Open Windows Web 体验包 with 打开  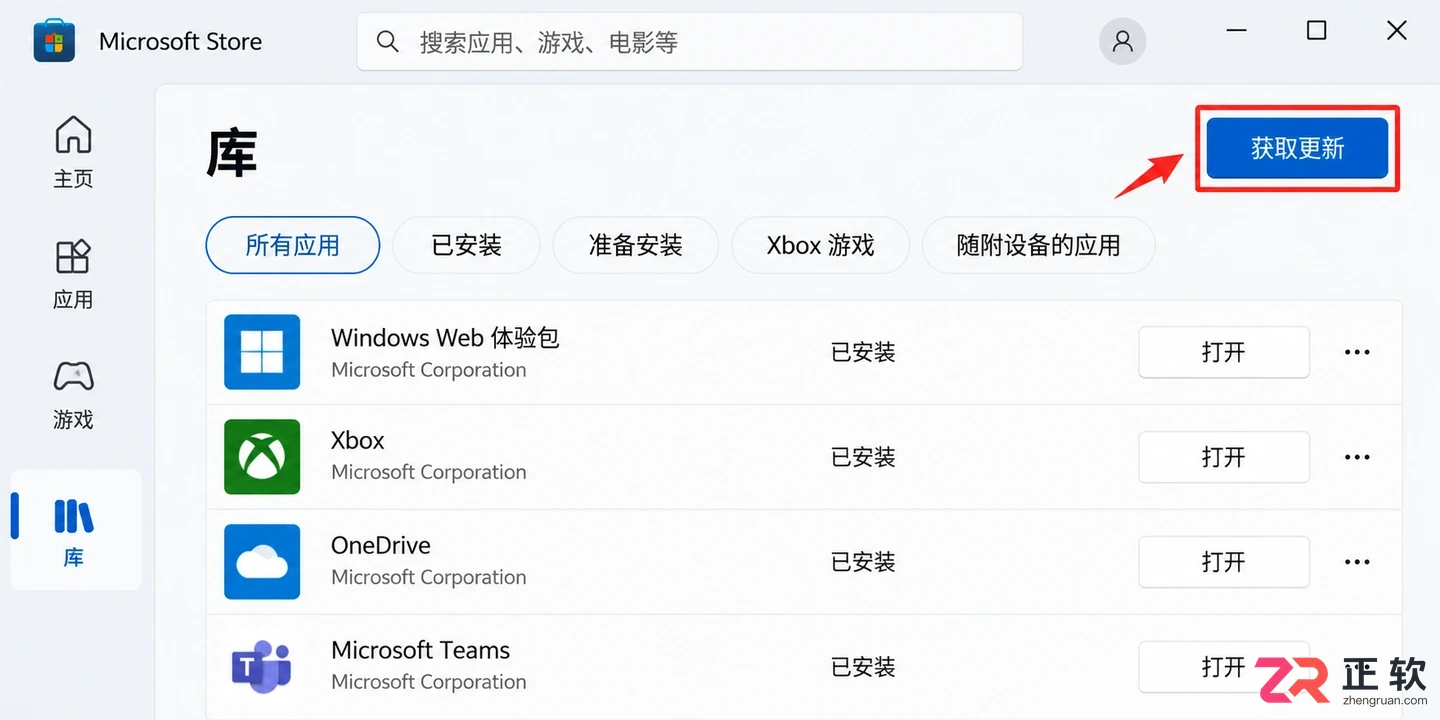1224,352
